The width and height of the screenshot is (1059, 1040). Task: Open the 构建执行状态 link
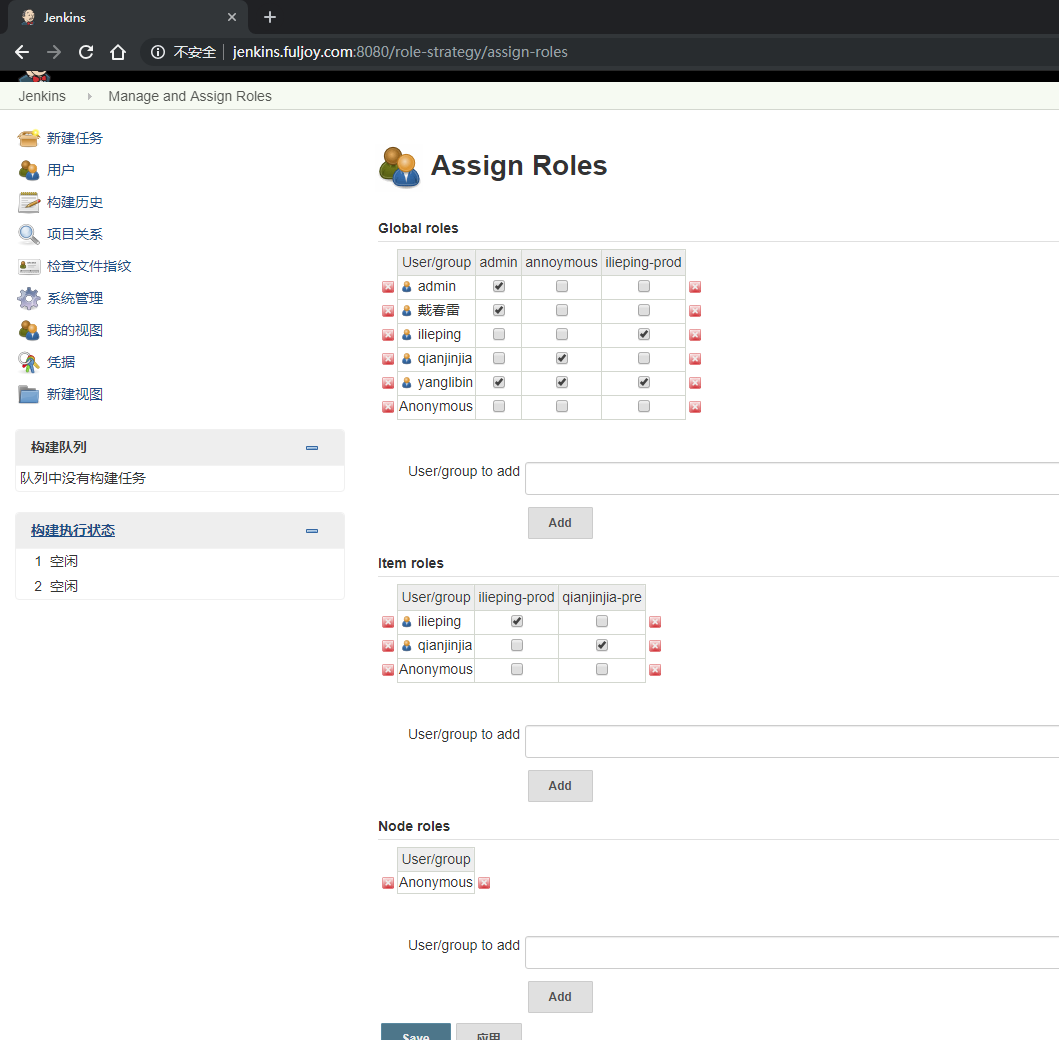tap(73, 531)
